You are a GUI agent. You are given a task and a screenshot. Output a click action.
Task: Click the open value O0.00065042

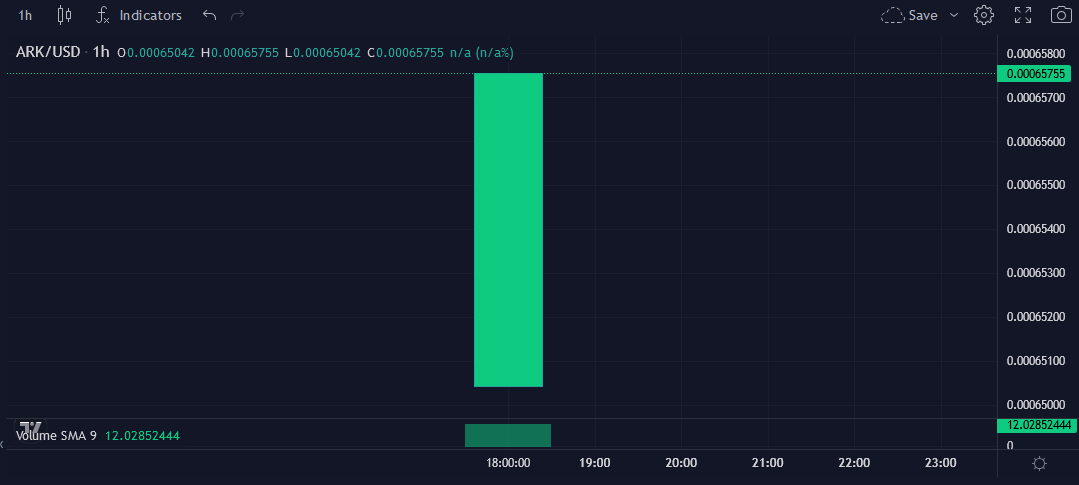pyautogui.click(x=156, y=52)
